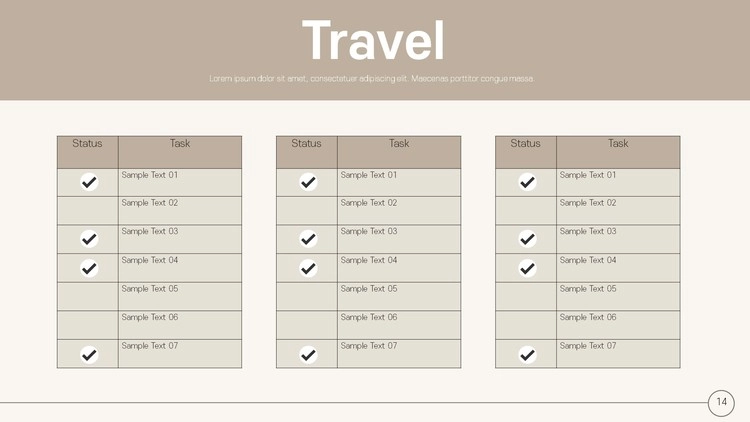
Task: Click checkmark beside Sample Text 07 in right table
Action: [x=527, y=354]
